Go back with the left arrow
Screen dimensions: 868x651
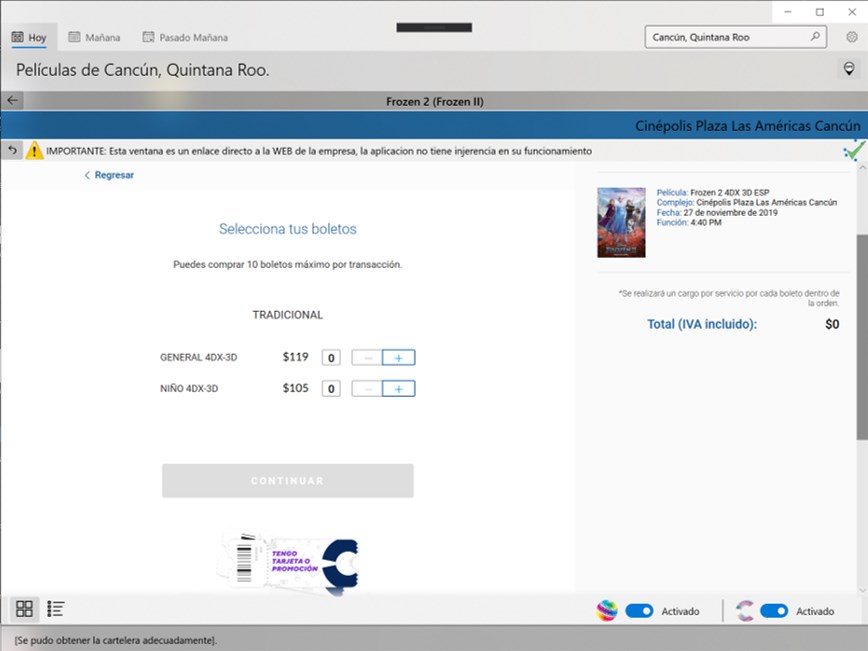pyautogui.click(x=12, y=101)
